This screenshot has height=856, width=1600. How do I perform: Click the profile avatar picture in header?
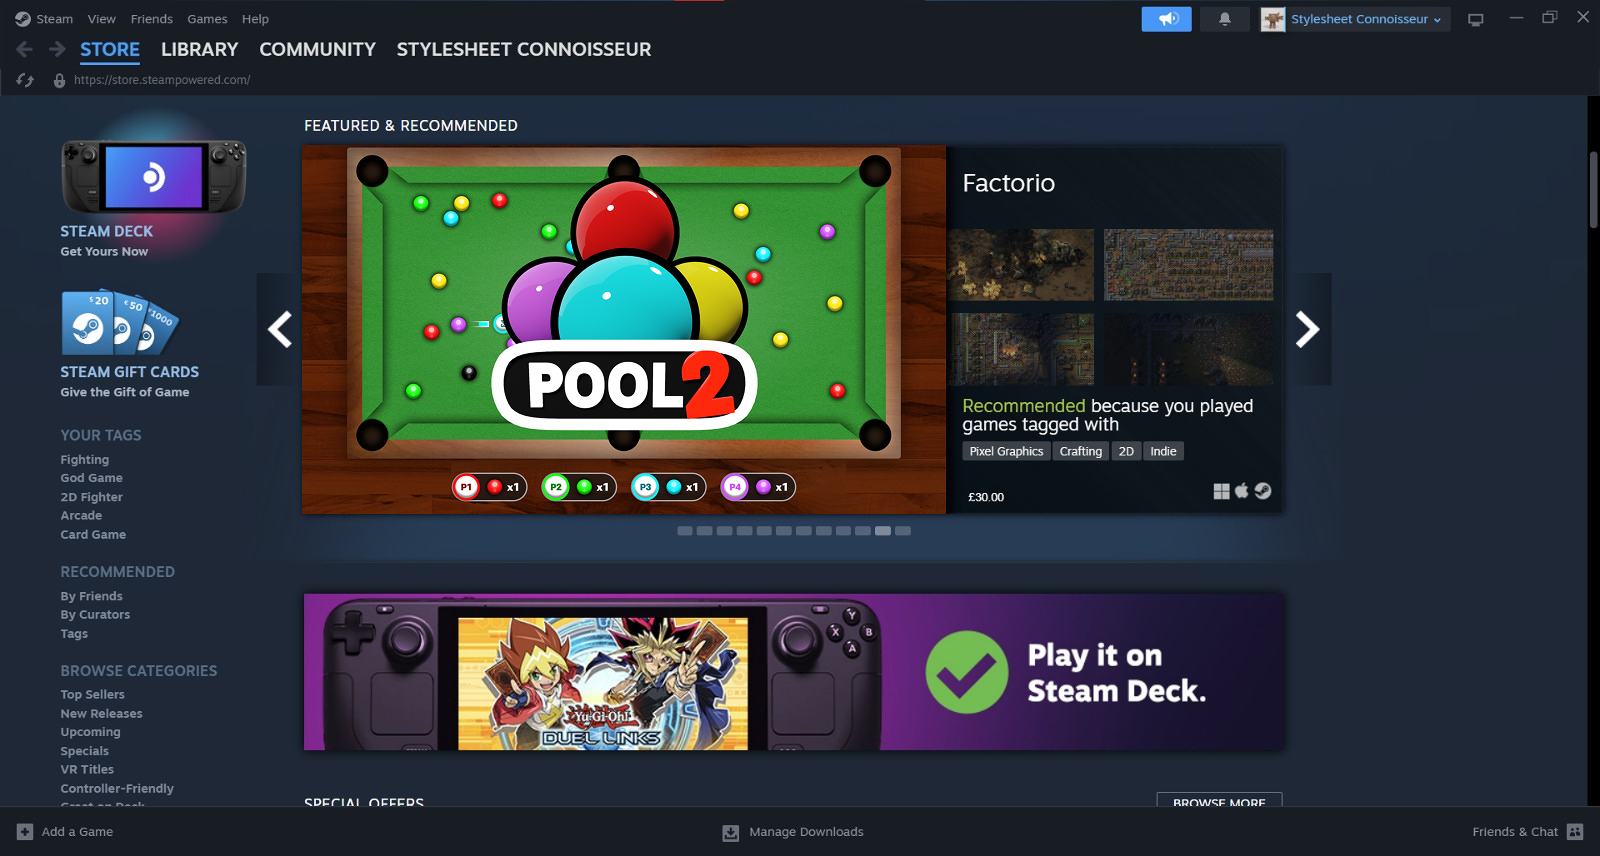(x=1273, y=19)
